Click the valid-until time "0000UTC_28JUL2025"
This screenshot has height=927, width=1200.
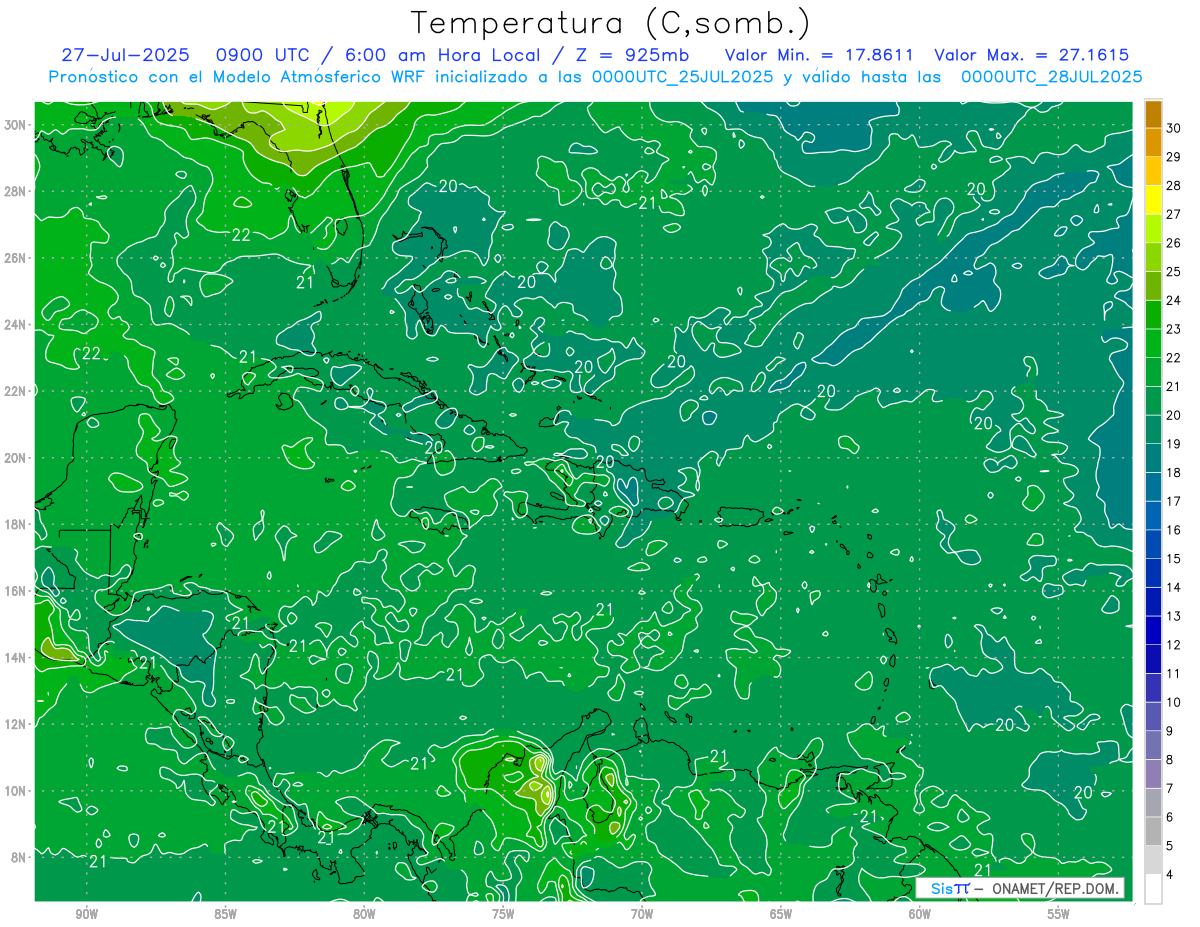(x=1051, y=77)
